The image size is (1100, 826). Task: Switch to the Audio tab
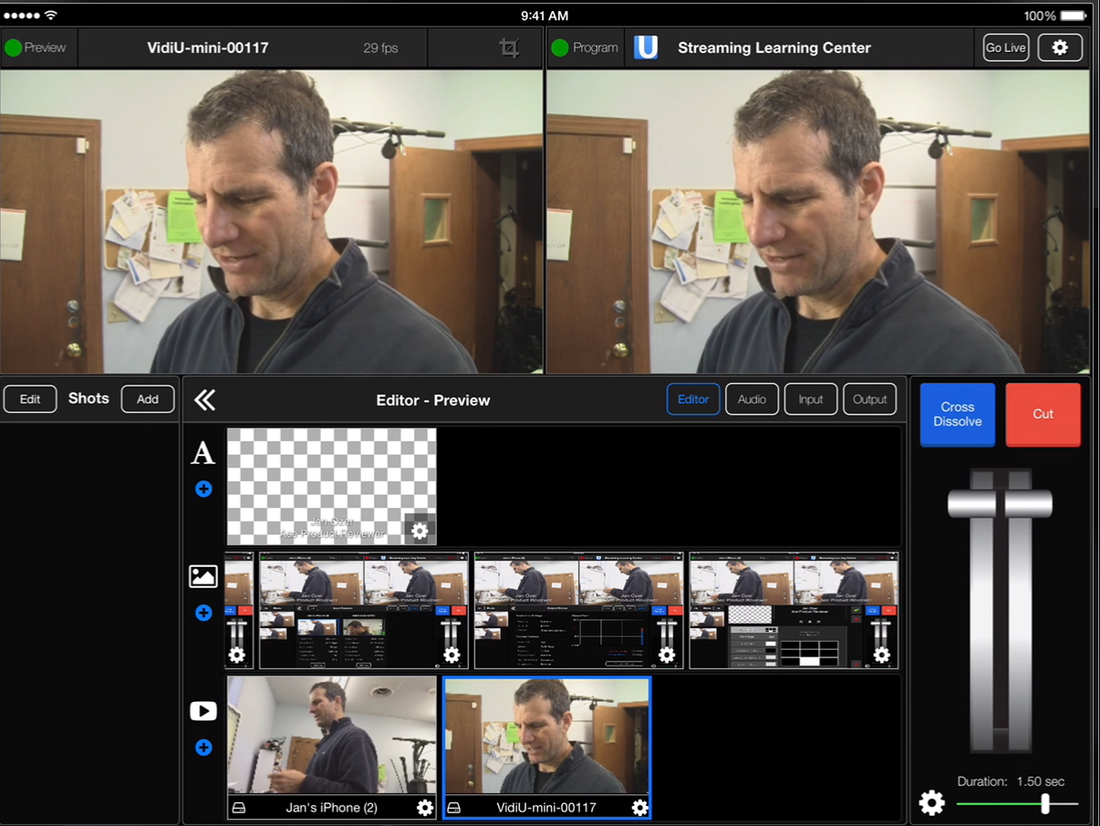point(751,399)
